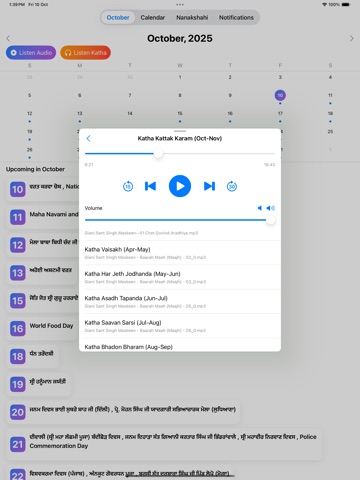Select the October tab
Viewport: 360px width, 480px height.
[118, 17]
